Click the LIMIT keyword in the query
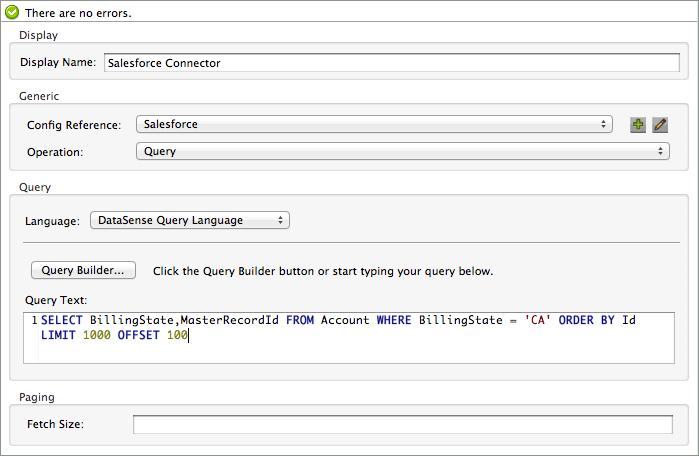The width and height of the screenshot is (699, 456). click(58, 337)
